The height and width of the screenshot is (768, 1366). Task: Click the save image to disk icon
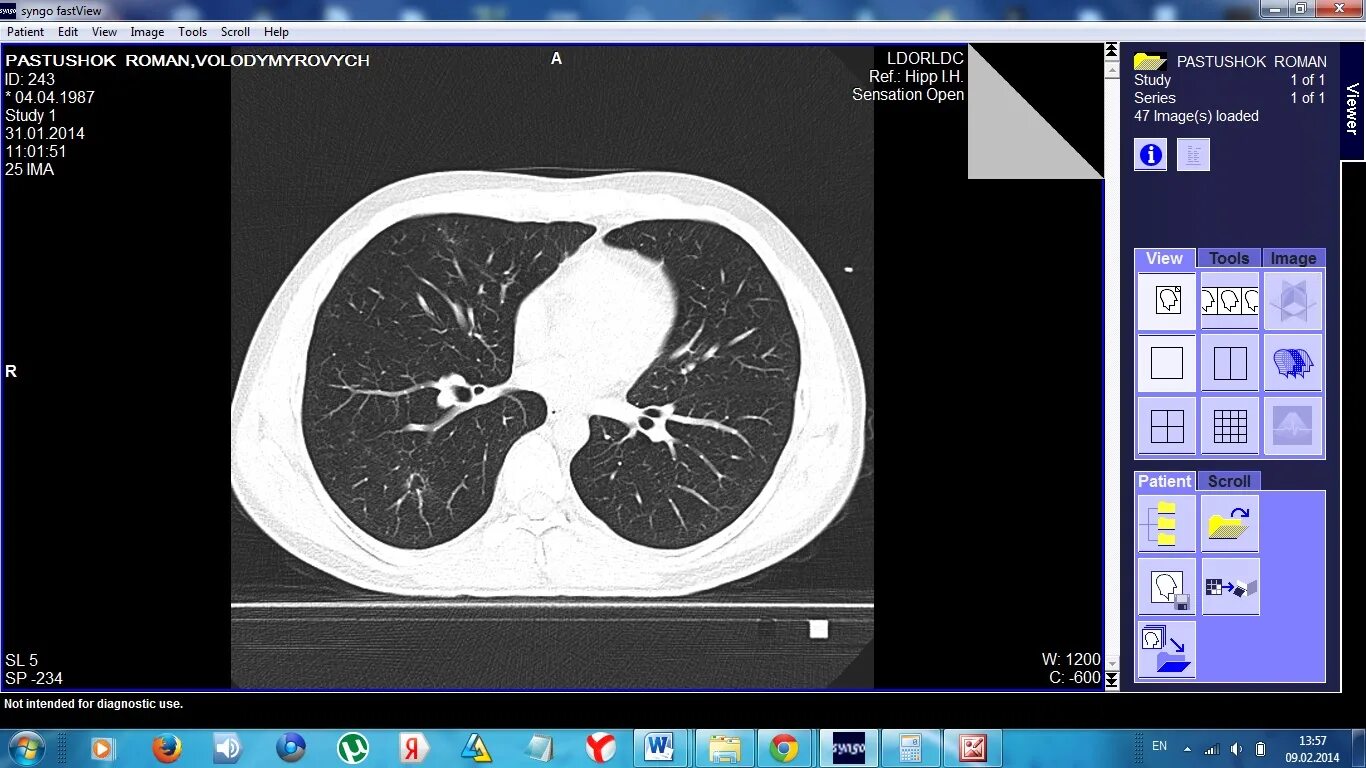click(1167, 586)
